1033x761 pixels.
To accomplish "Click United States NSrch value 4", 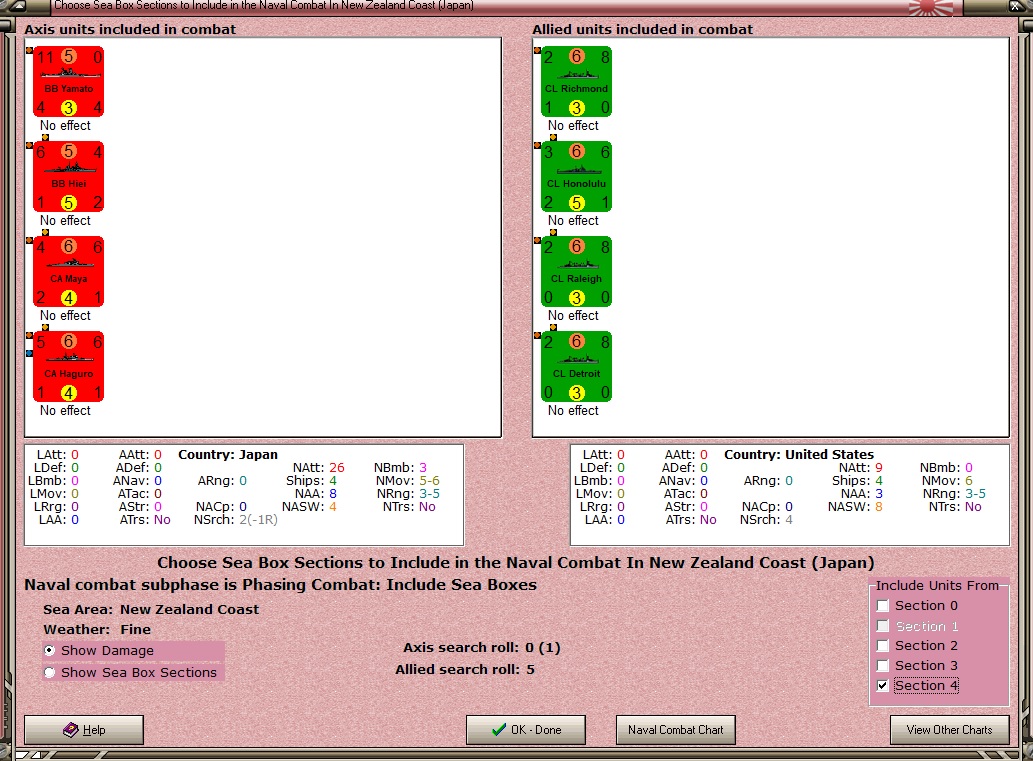I will [789, 520].
